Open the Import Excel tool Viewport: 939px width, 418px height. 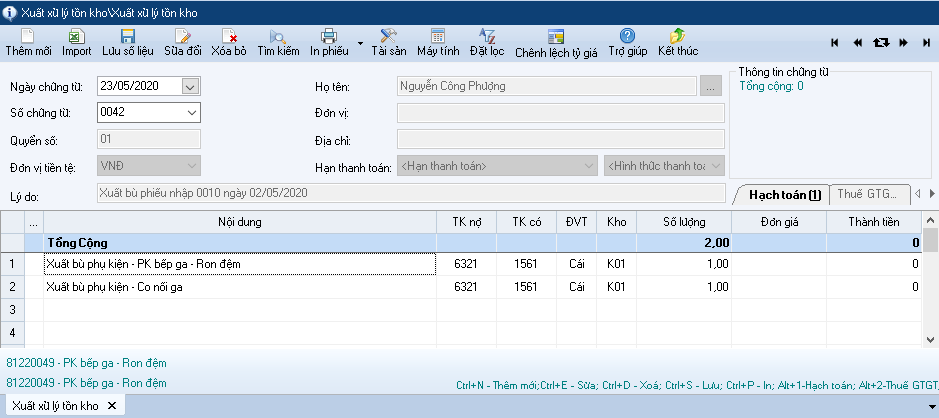(76, 42)
